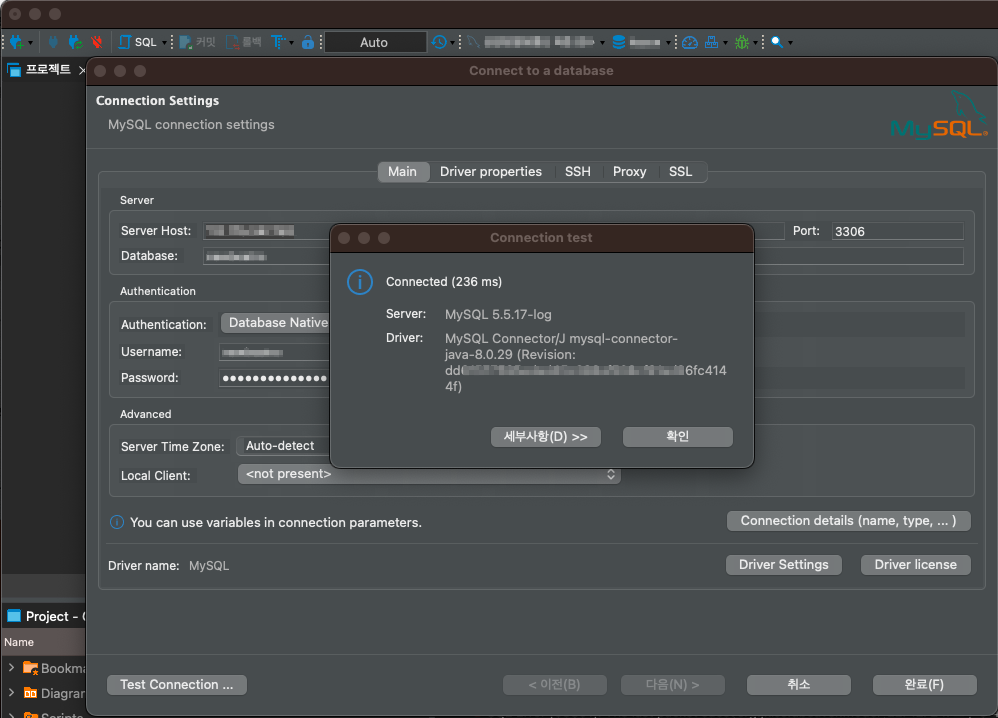This screenshot has height=718, width=998.
Task: Click the transaction log clock icon
Action: pos(439,42)
